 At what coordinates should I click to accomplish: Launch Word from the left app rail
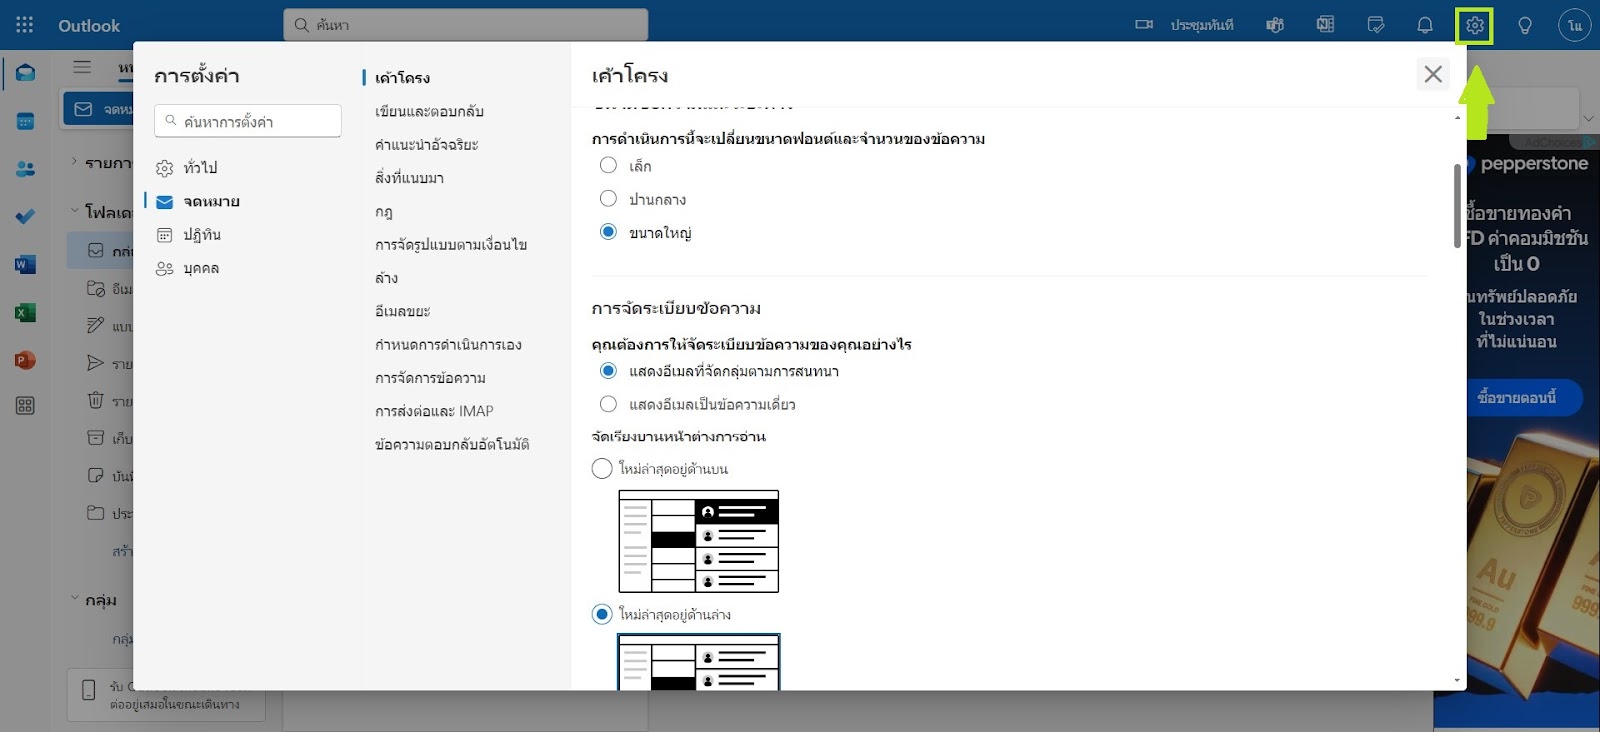coord(25,264)
